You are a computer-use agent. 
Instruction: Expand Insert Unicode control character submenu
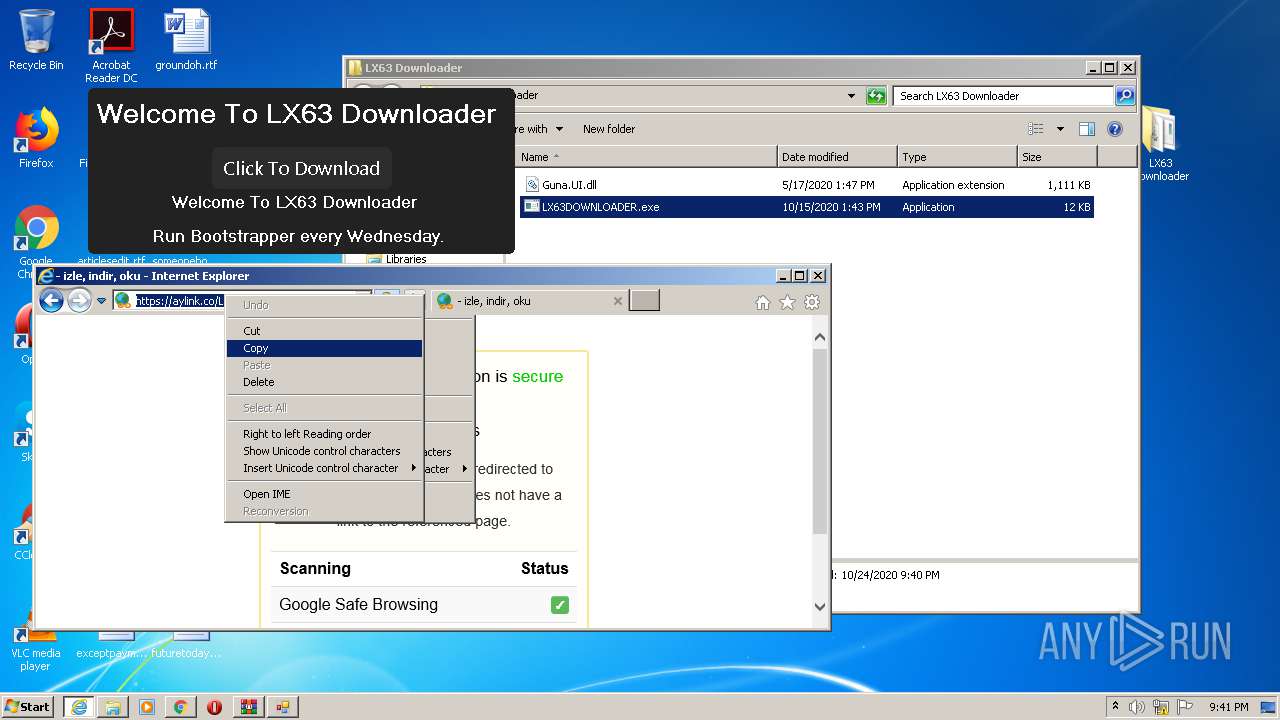point(324,468)
